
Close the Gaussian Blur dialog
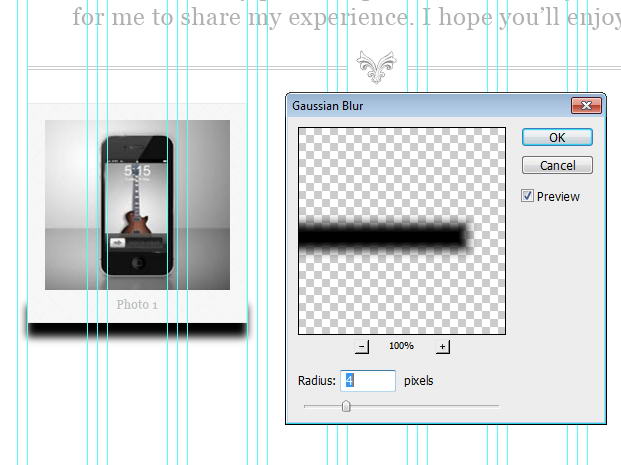click(586, 105)
